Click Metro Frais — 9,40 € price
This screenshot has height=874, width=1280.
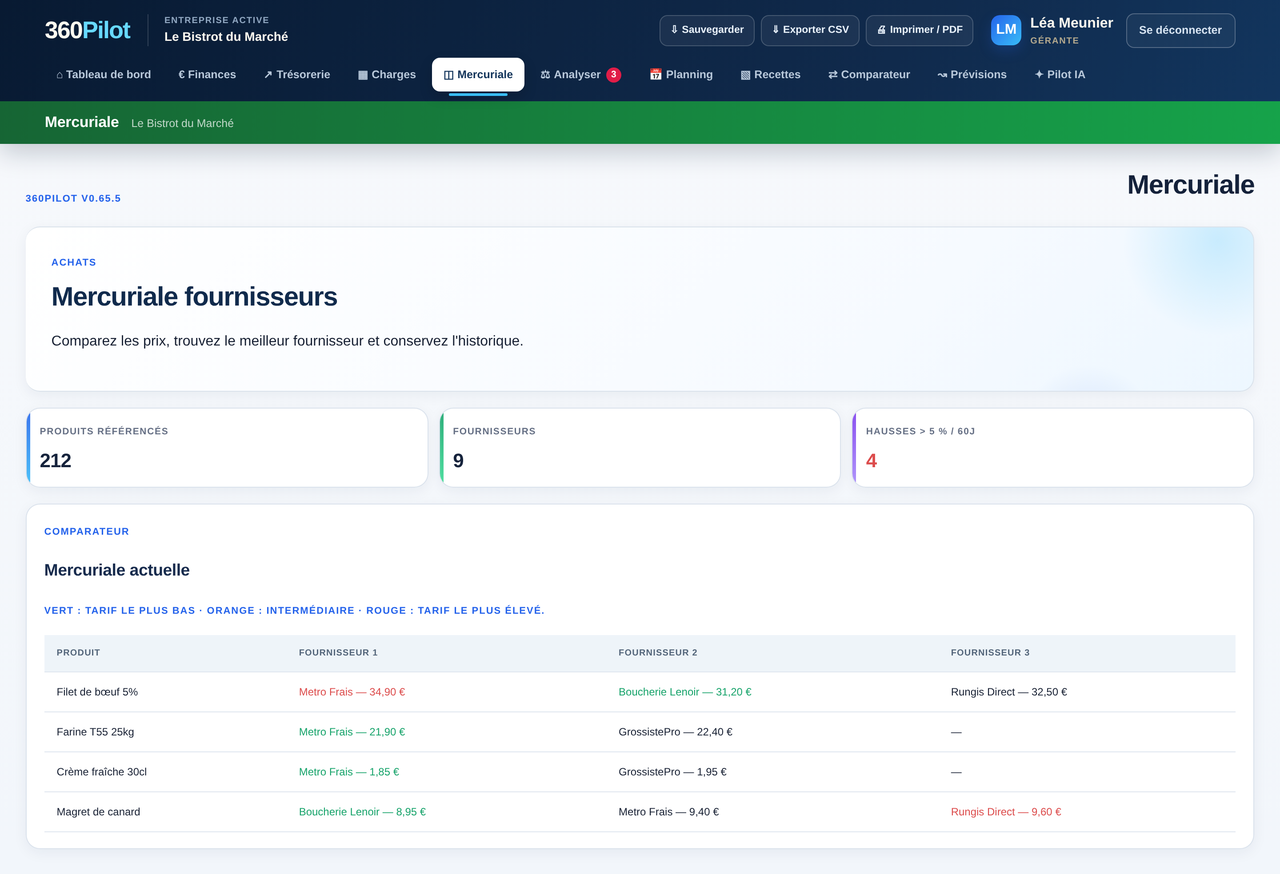pos(669,812)
